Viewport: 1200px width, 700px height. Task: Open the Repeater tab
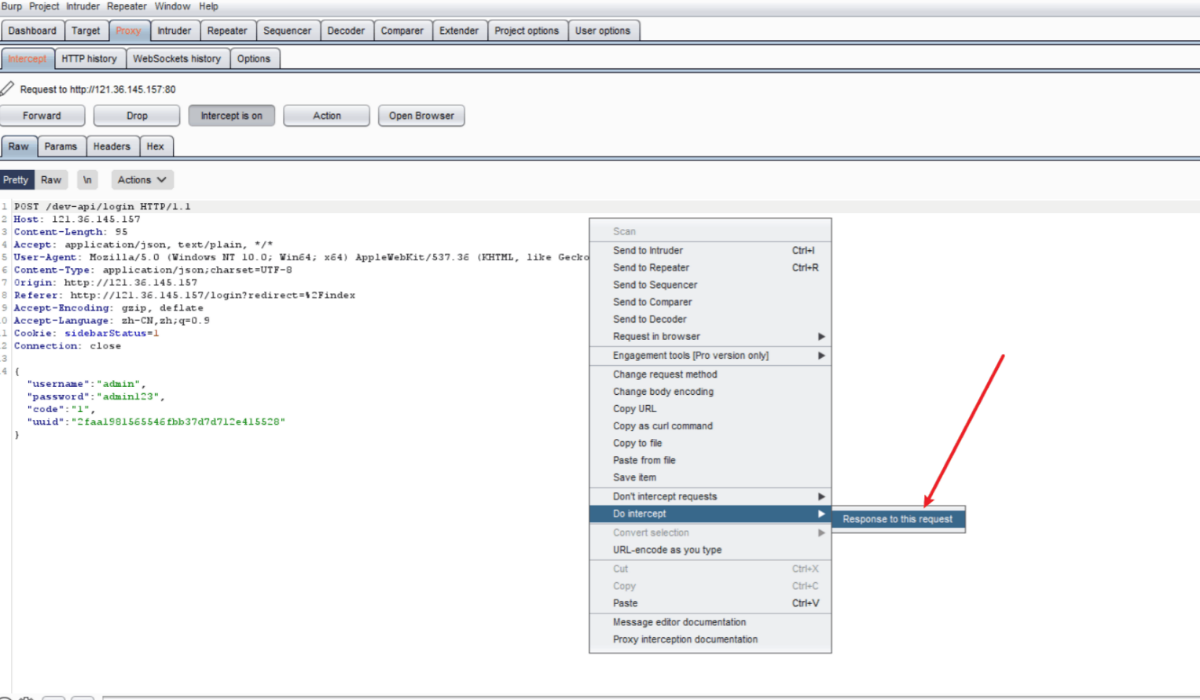[x=228, y=31]
